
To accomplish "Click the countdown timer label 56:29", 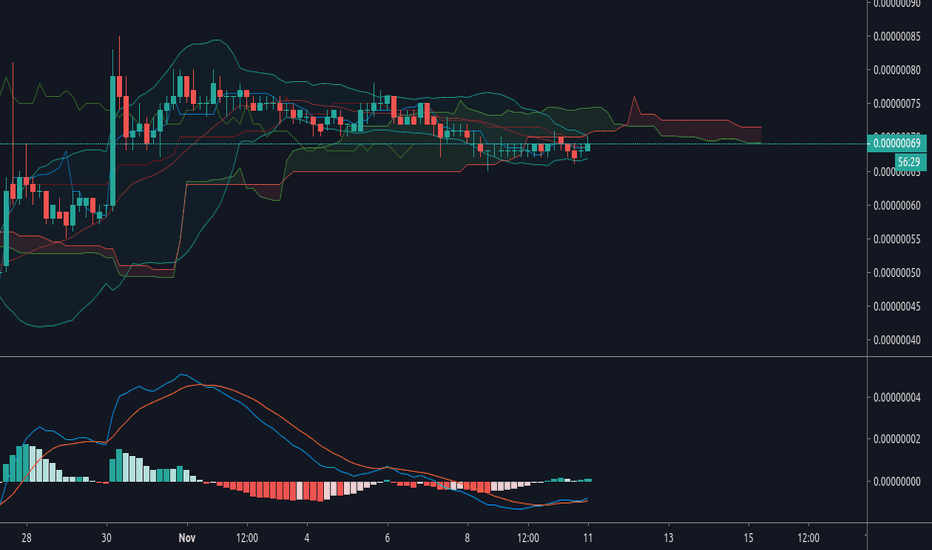I will [x=909, y=162].
